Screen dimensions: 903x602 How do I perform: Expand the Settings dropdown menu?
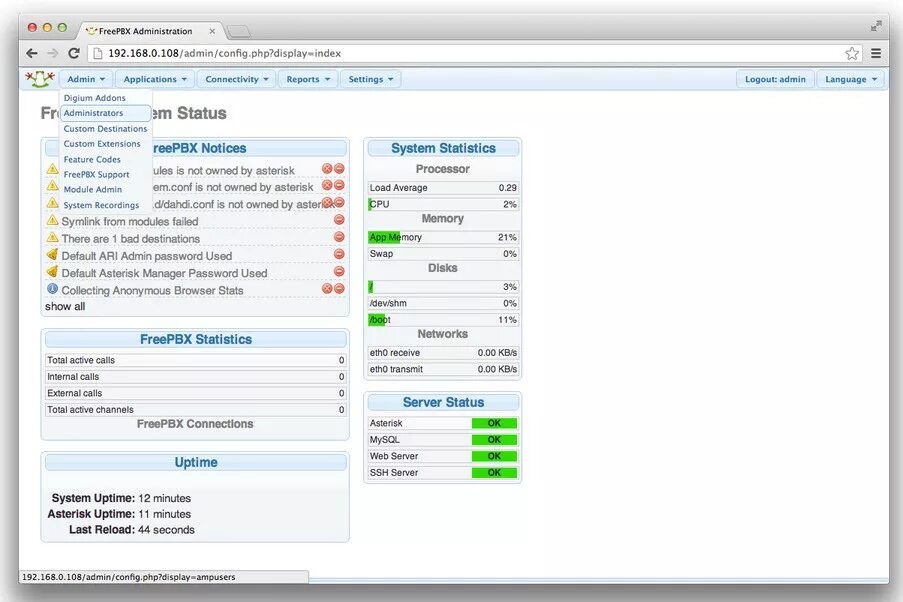point(371,79)
